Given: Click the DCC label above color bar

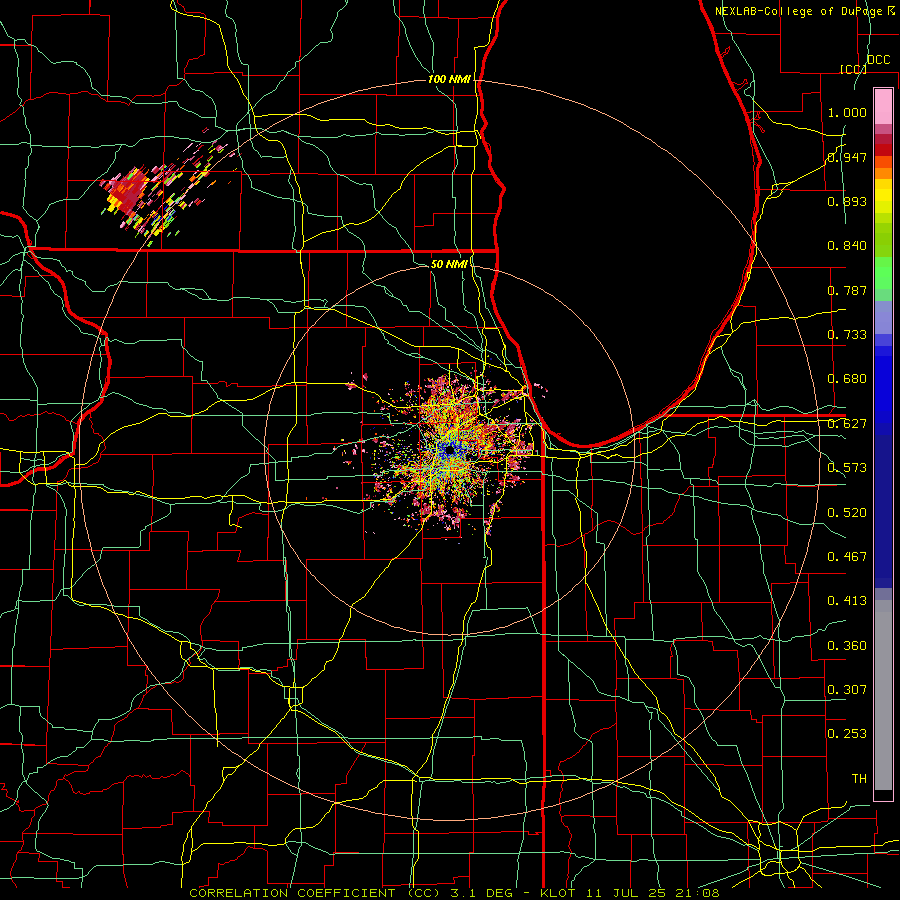Looking at the screenshot, I should (878, 60).
